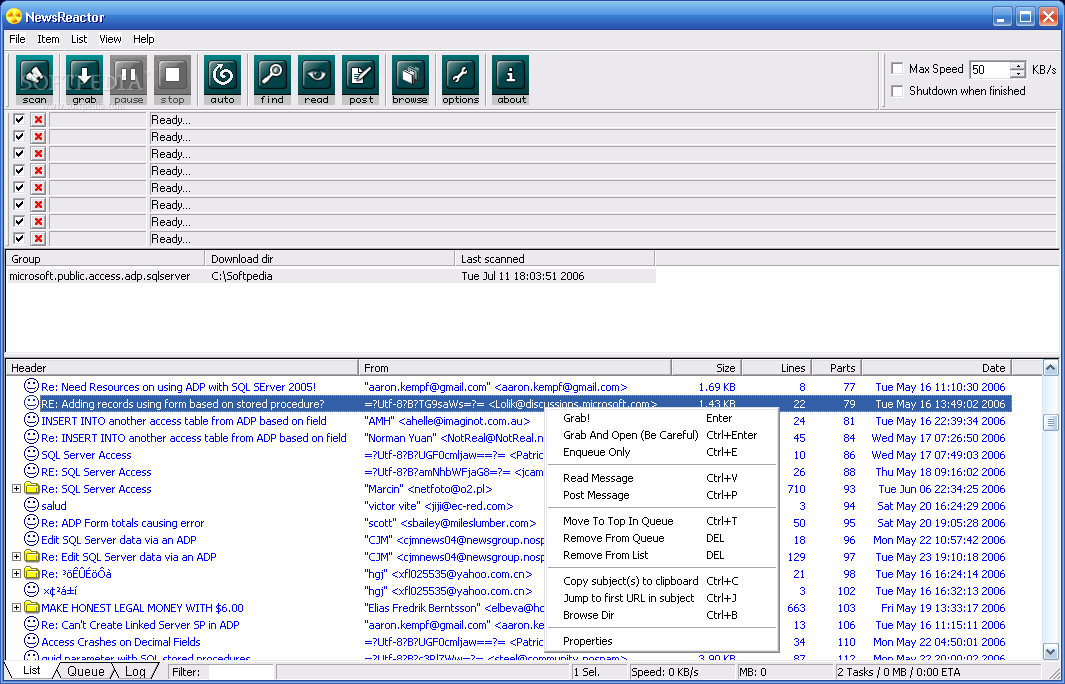Expand the 'Re: SQL Server Access' thread
Viewport: 1065px width, 684px height.
coord(16,489)
